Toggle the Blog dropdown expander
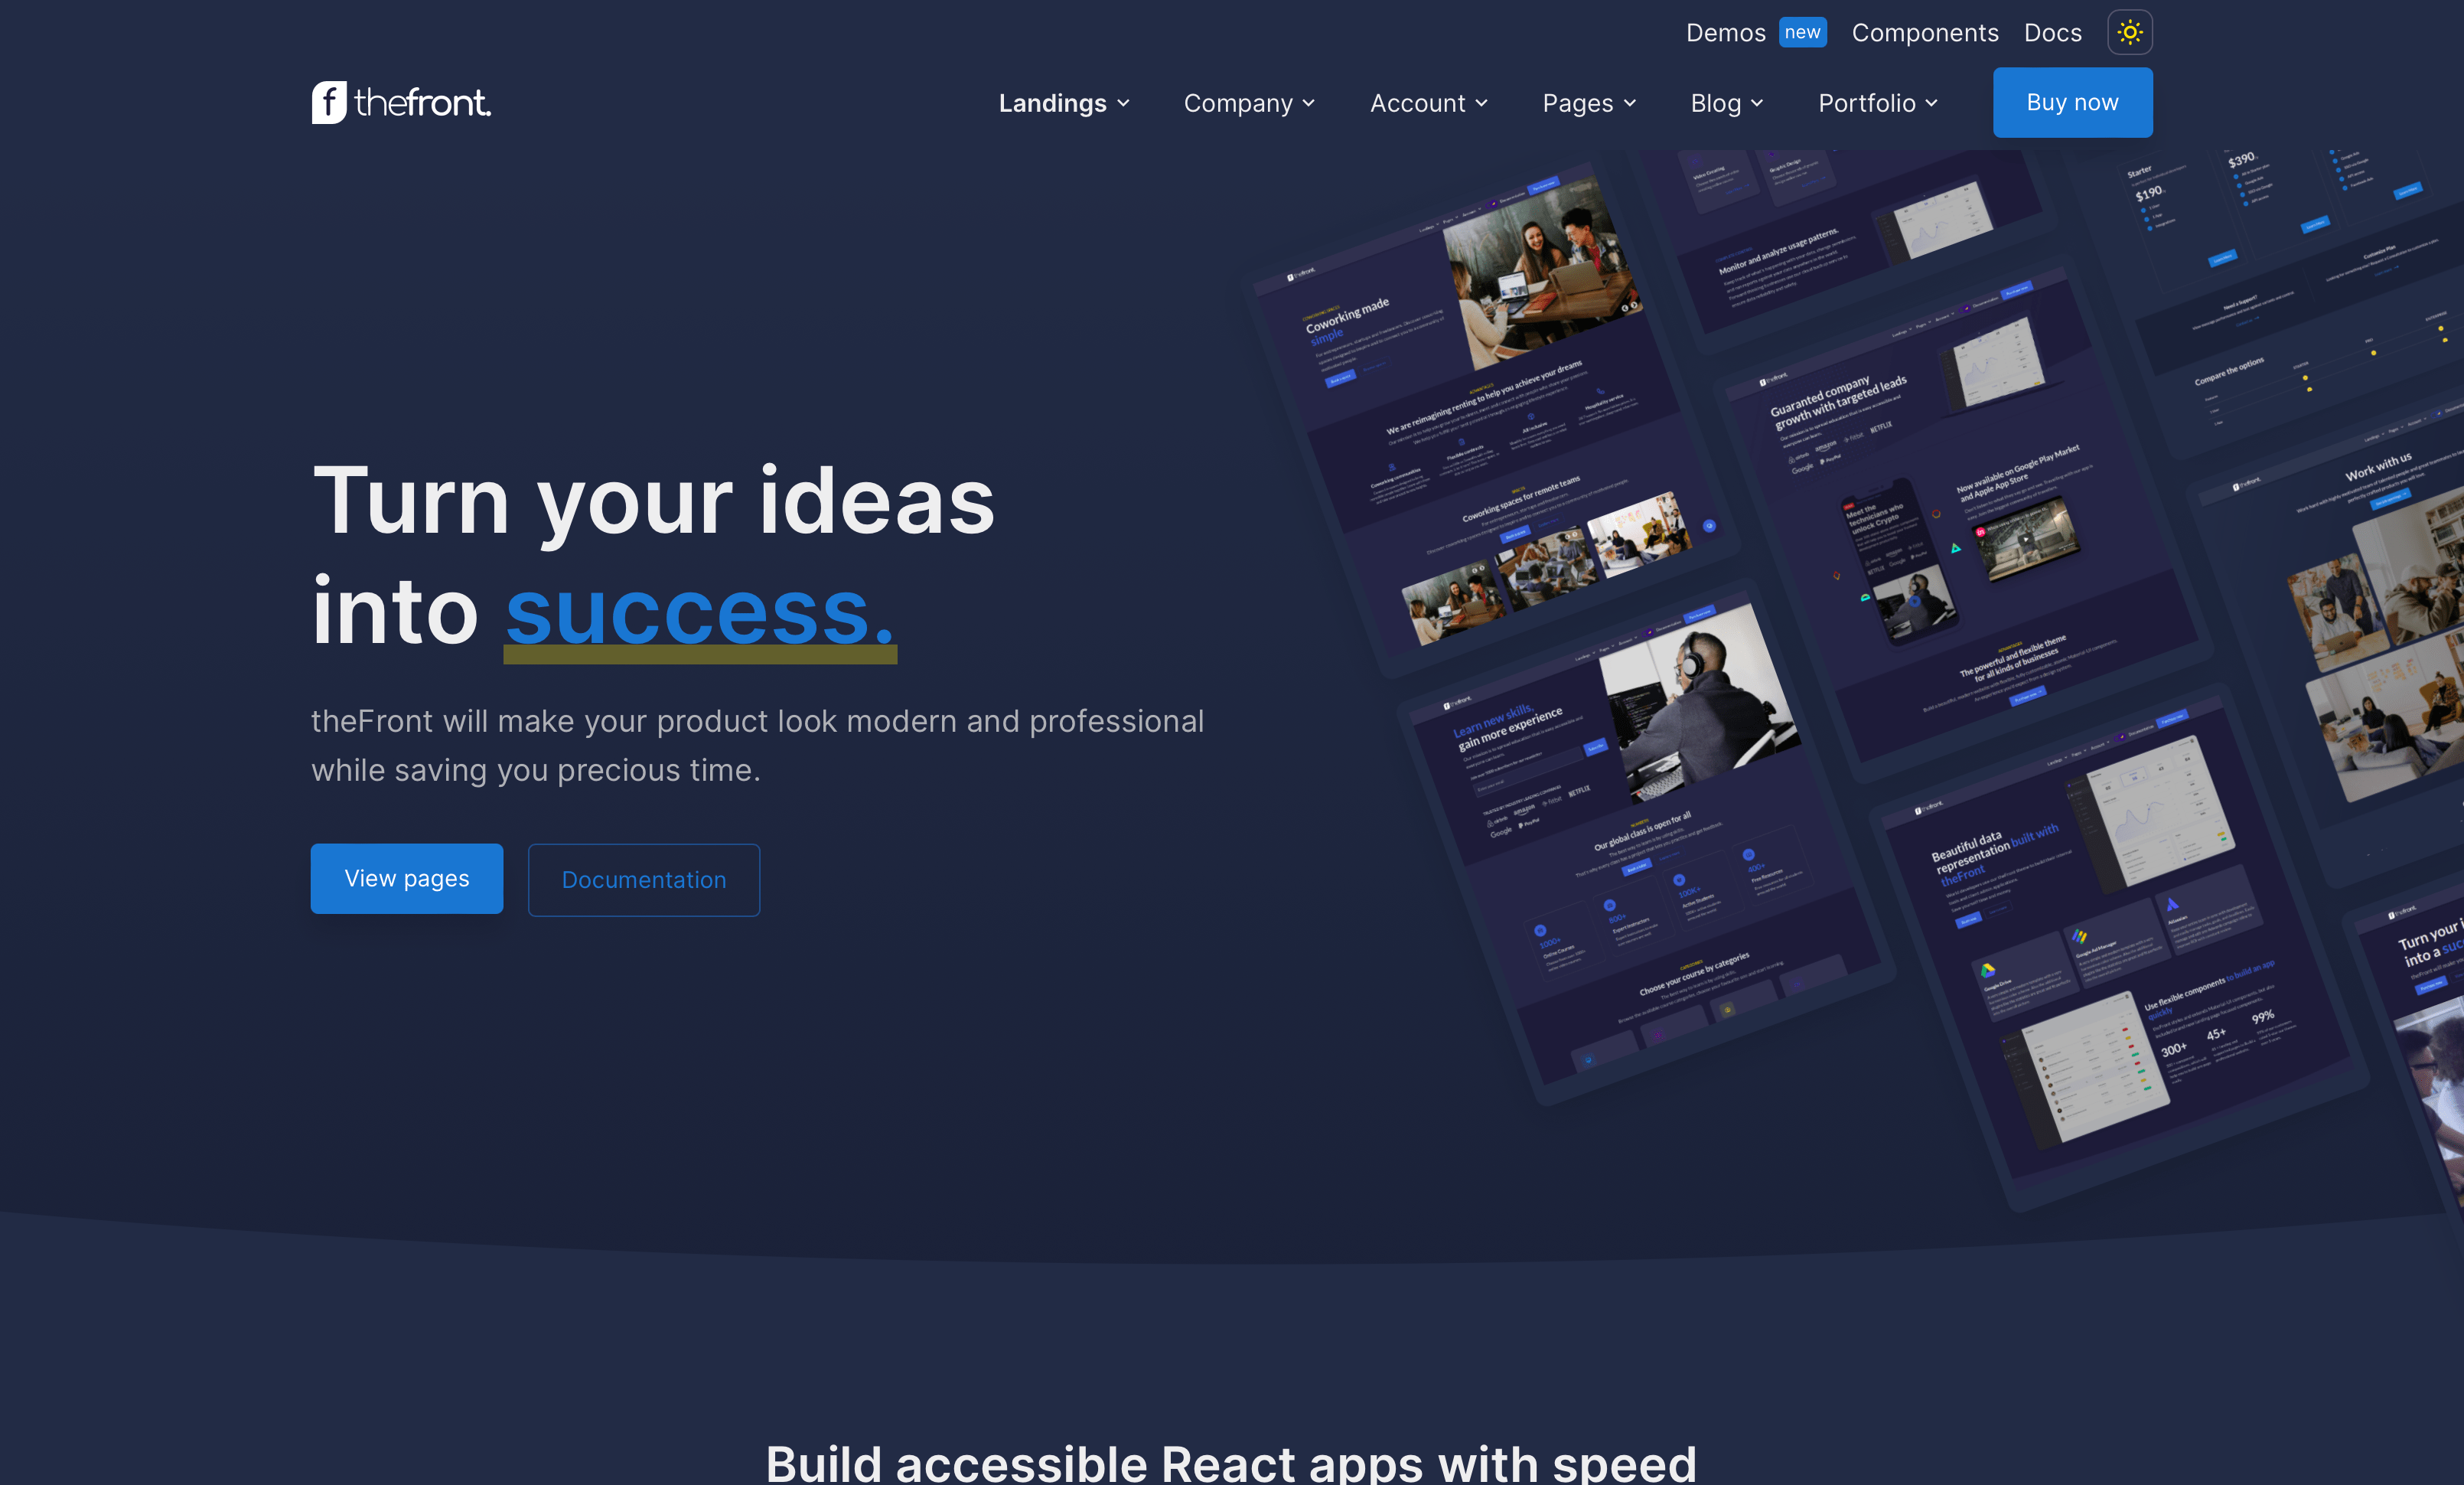This screenshot has width=2464, height=1485. [x=1756, y=102]
